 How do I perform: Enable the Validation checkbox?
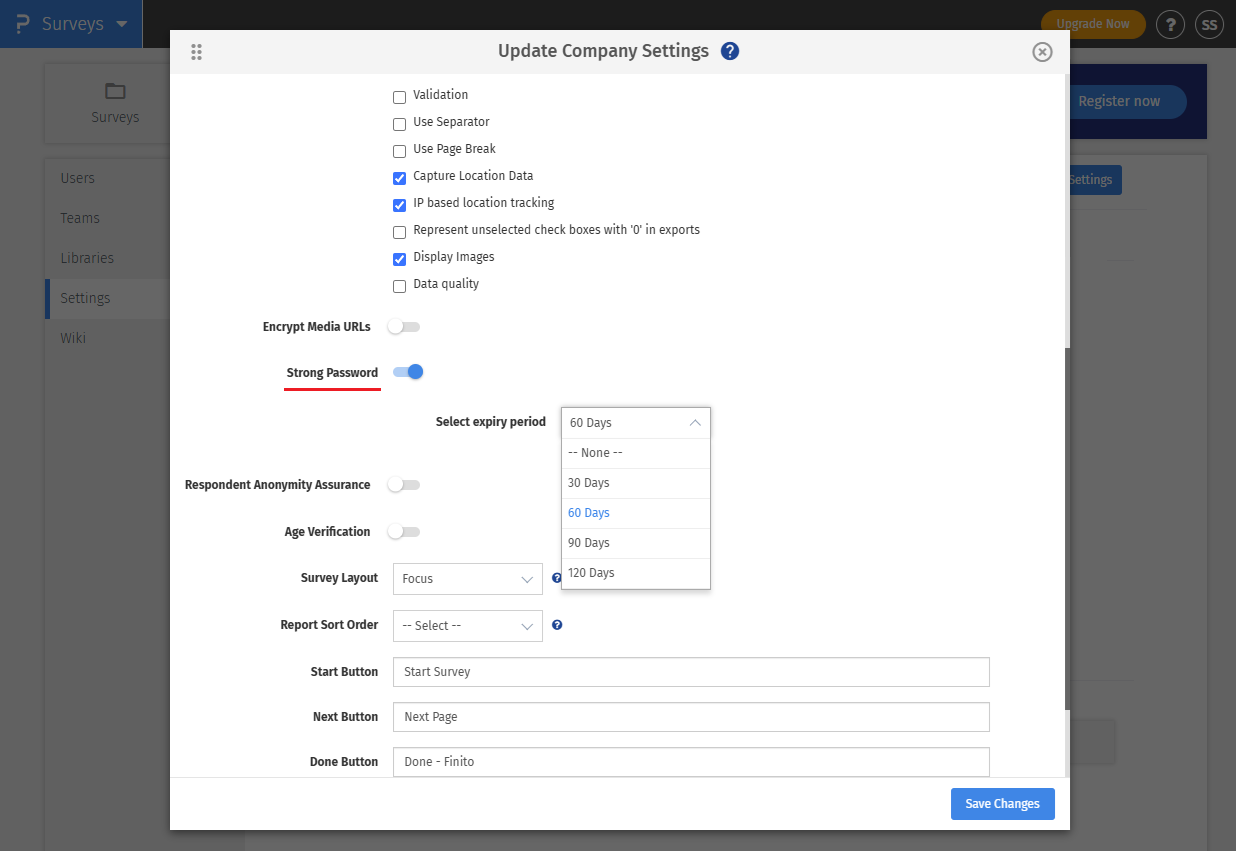point(399,95)
